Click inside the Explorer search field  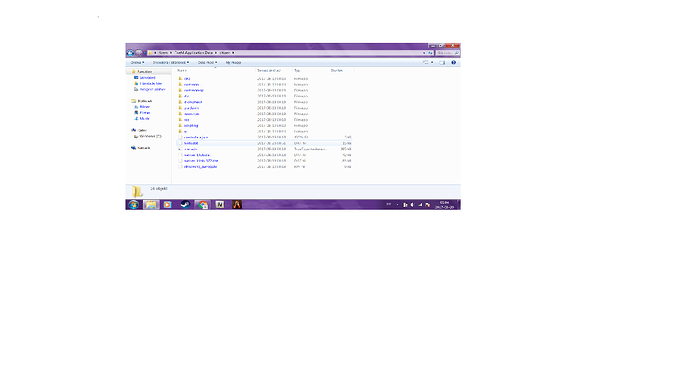(x=448, y=53)
